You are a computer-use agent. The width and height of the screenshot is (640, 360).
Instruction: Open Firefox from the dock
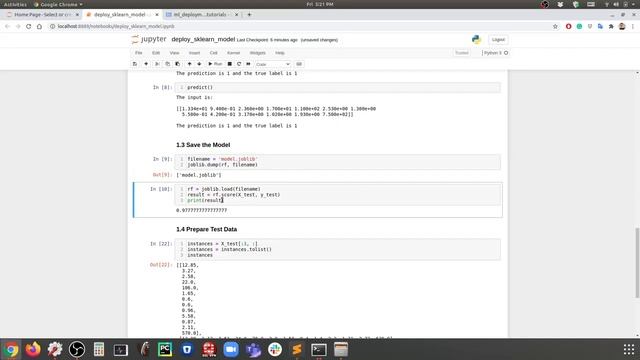(x=33, y=349)
